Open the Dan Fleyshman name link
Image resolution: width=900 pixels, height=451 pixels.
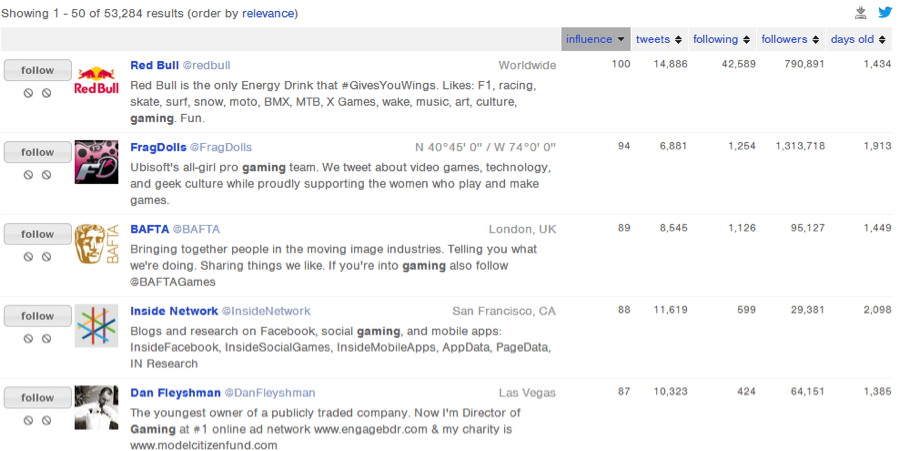pyautogui.click(x=176, y=393)
